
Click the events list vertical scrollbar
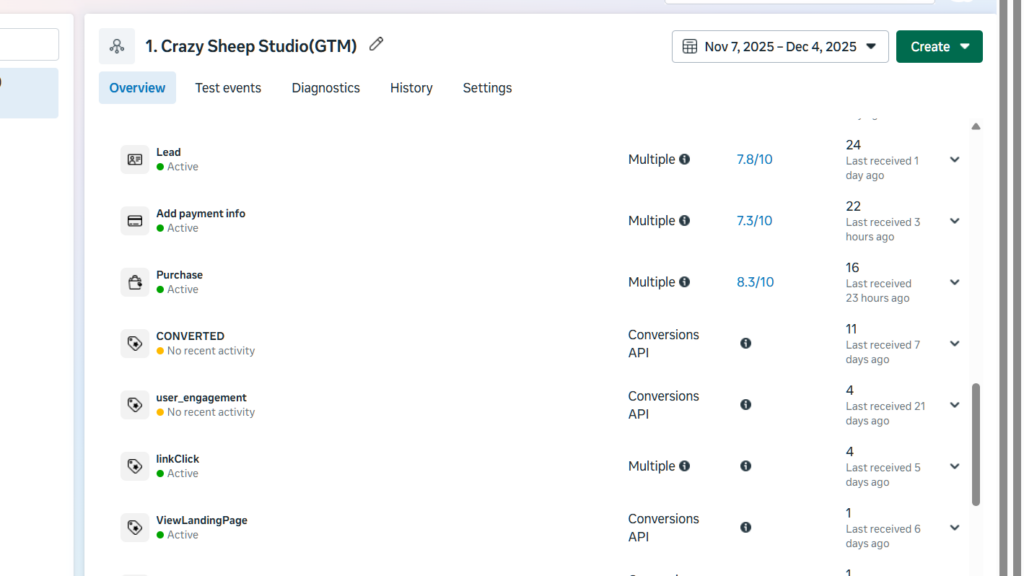tap(976, 443)
